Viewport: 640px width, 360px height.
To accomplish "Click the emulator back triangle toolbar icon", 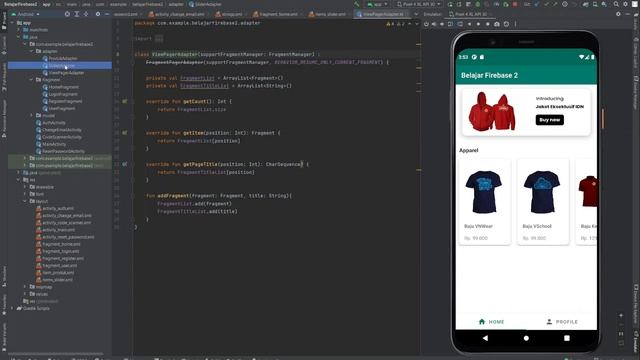I will pos(469,24).
